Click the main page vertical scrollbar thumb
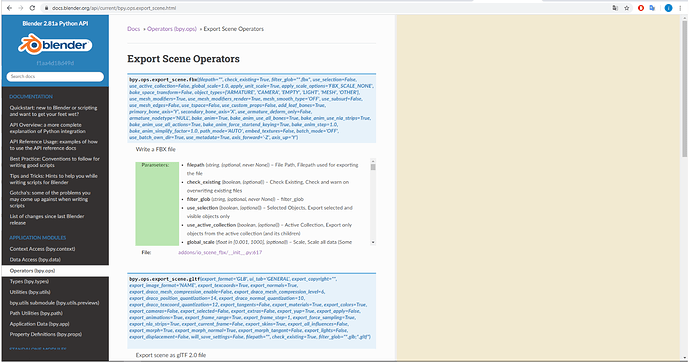Image resolution: width=690 pixels, height=363 pixels. (x=685, y=88)
